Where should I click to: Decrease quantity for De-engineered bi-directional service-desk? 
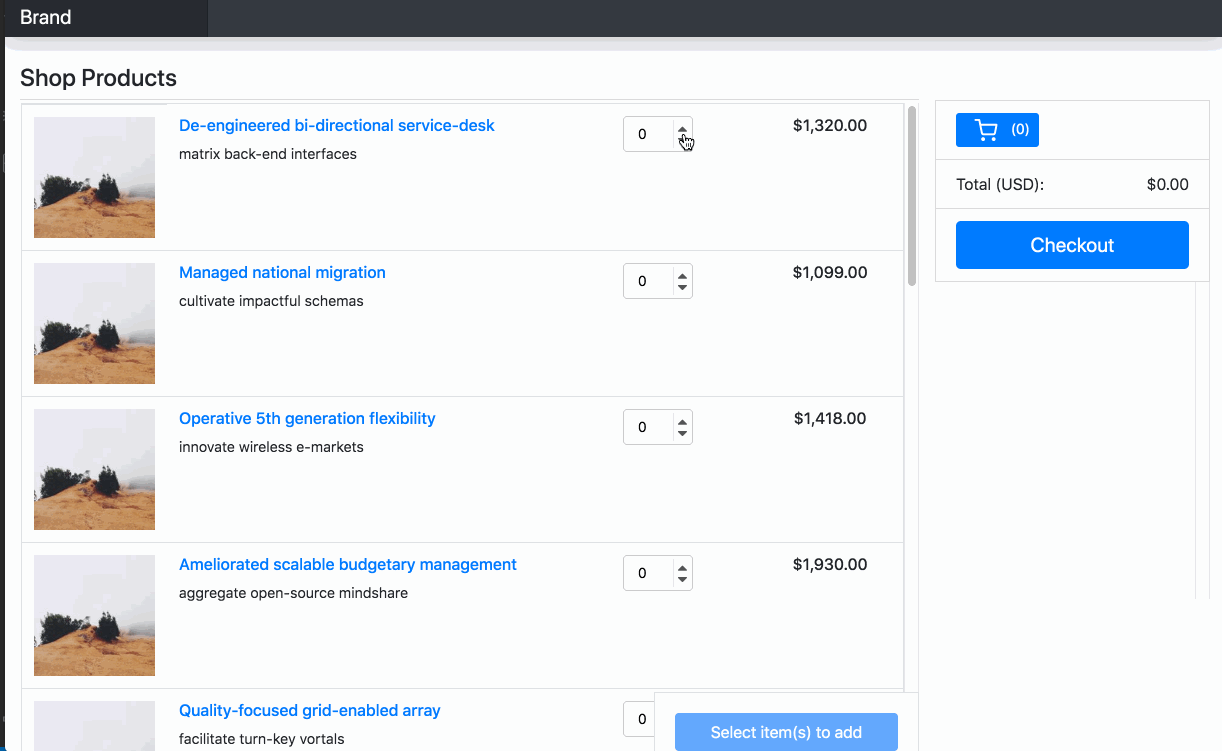tap(682, 141)
